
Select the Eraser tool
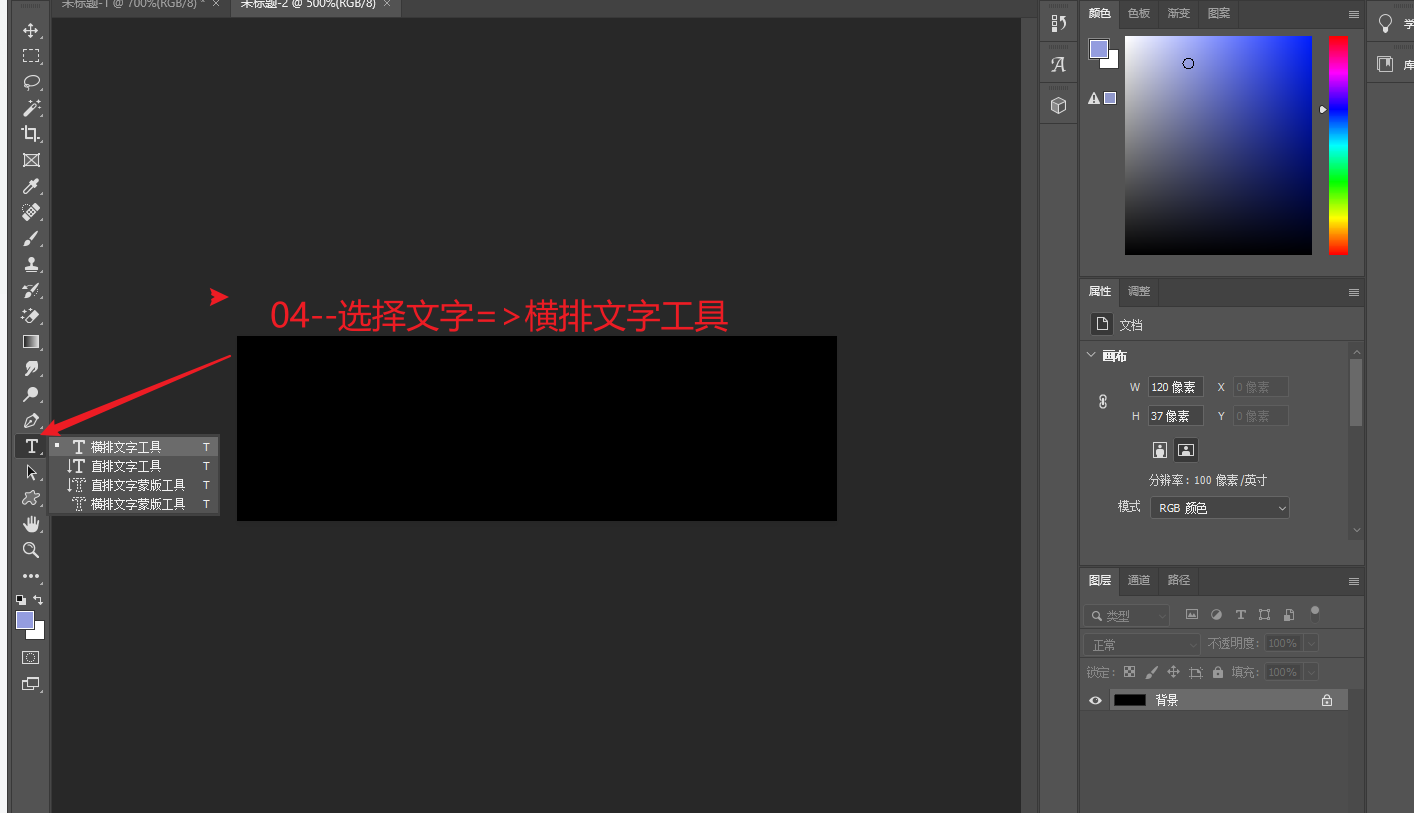click(31, 316)
